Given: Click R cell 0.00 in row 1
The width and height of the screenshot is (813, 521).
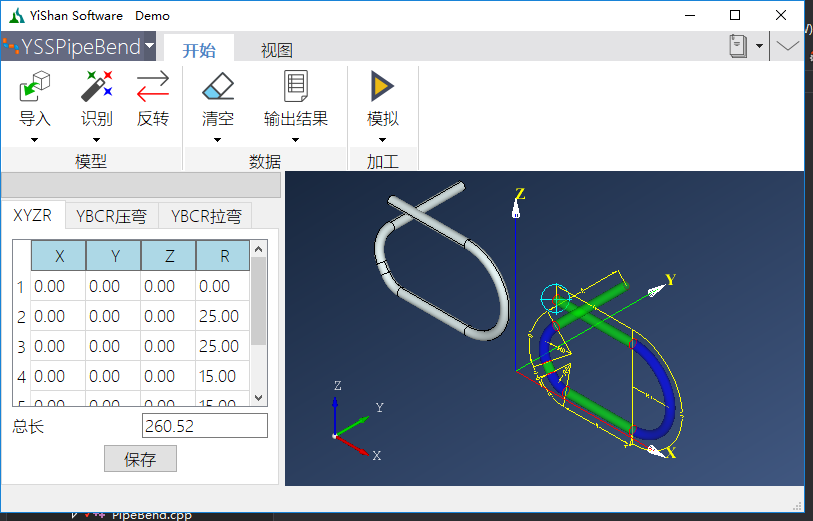Looking at the screenshot, I should (x=223, y=286).
